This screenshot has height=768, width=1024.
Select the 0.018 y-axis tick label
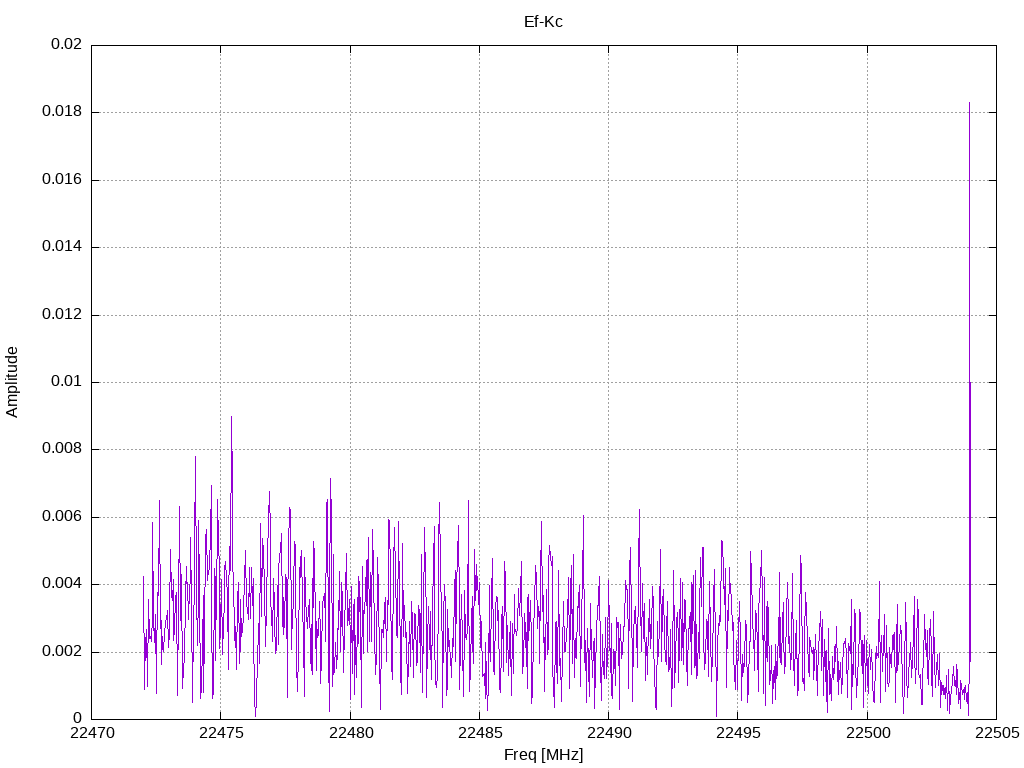tap(61, 112)
